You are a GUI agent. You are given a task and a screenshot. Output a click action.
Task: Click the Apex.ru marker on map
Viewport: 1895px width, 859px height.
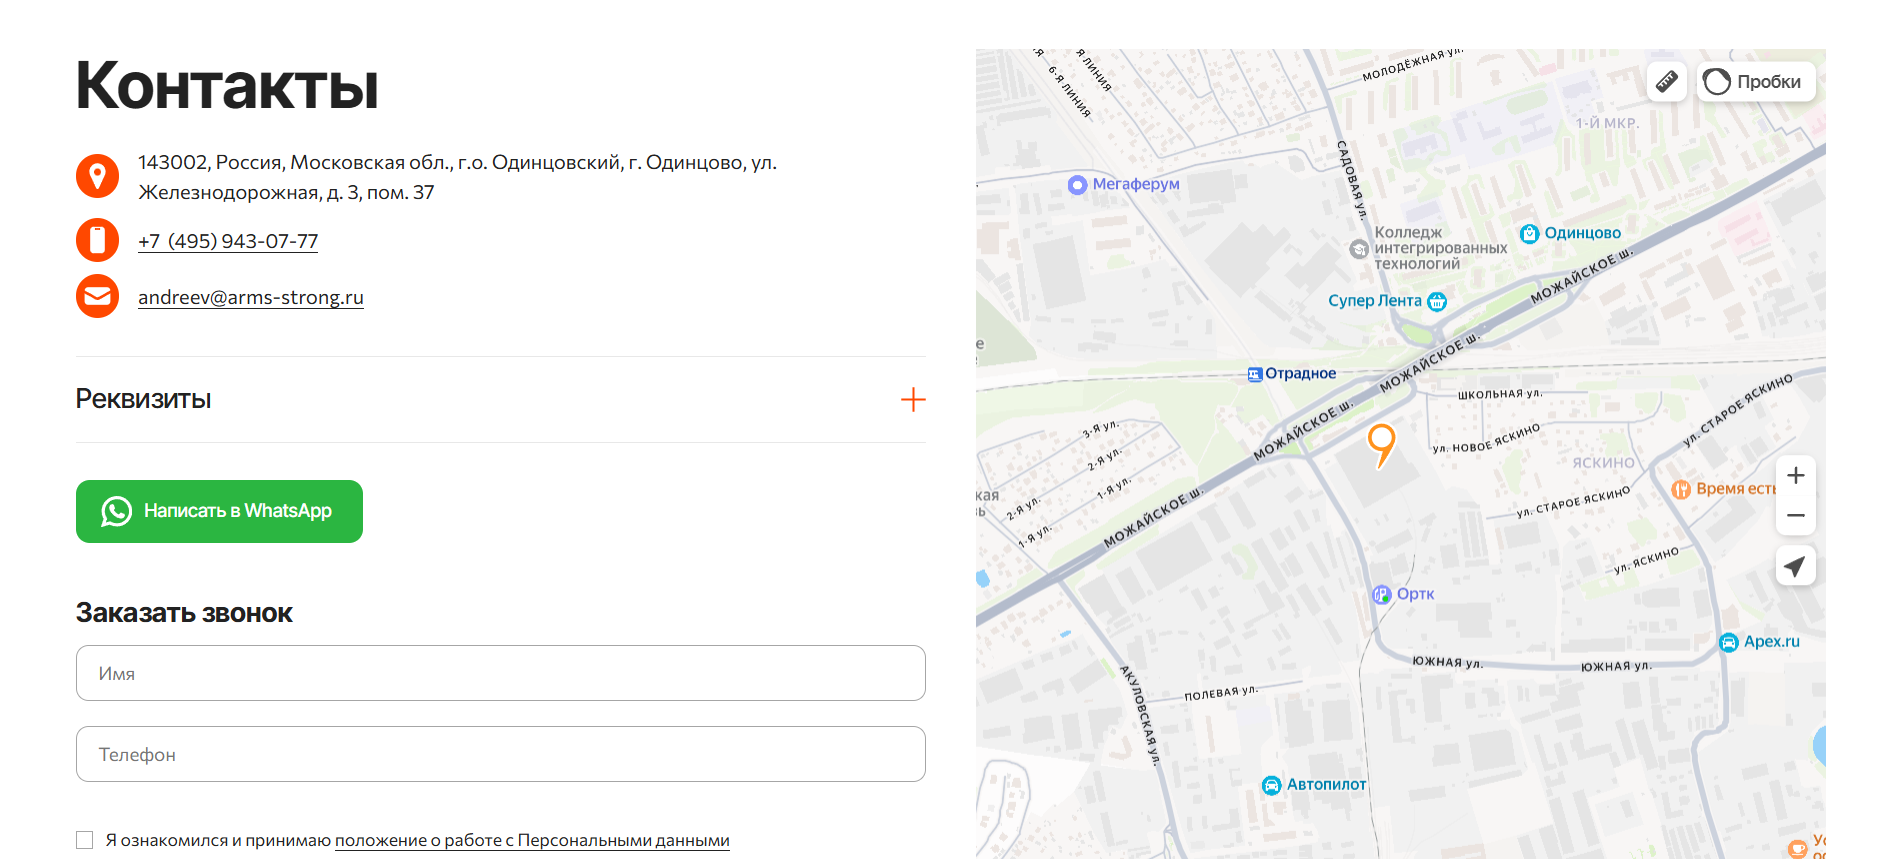pos(1728,642)
